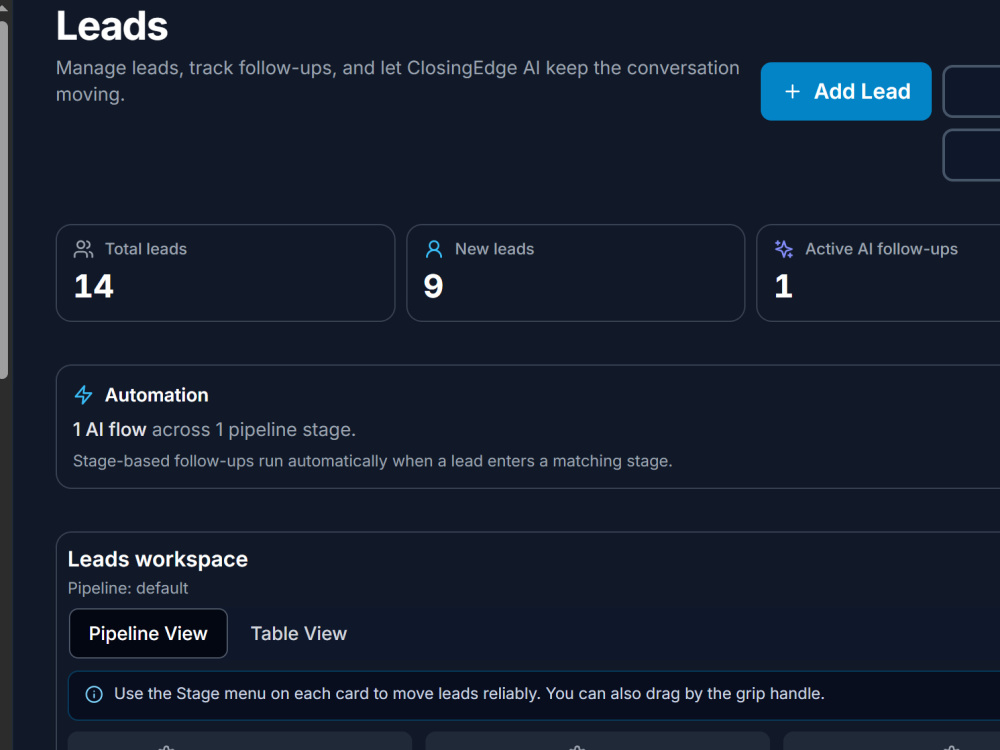Switch to Pipeline View tab
Viewport: 1000px width, 750px height.
[148, 633]
